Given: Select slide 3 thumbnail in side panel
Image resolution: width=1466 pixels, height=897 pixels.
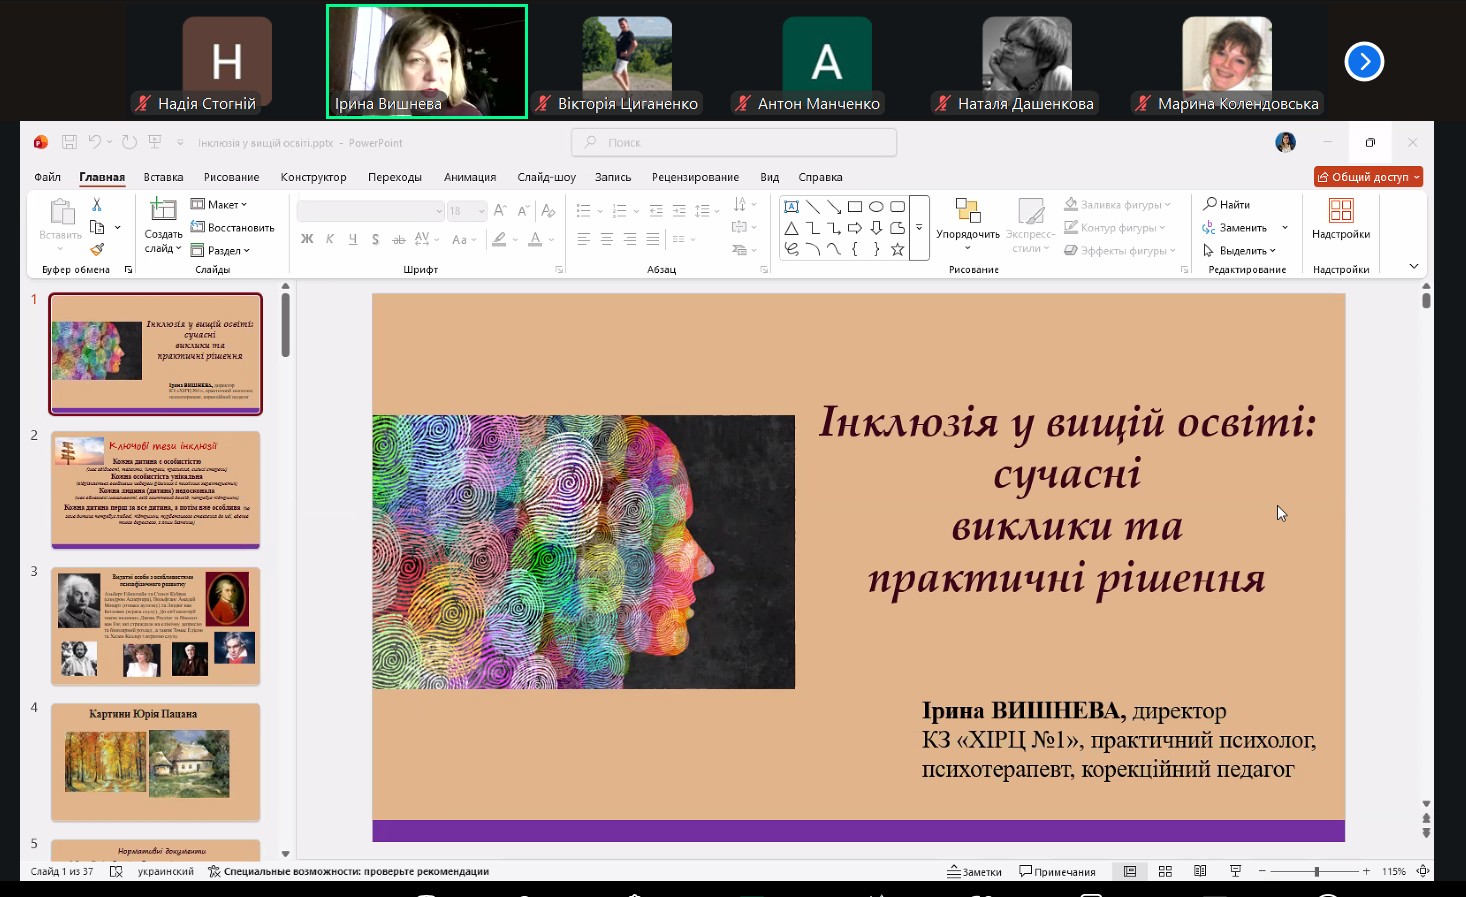Looking at the screenshot, I should 155,627.
